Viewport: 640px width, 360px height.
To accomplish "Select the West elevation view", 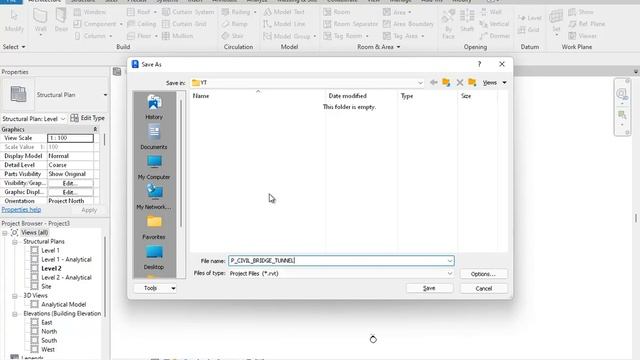I will (x=48, y=349).
